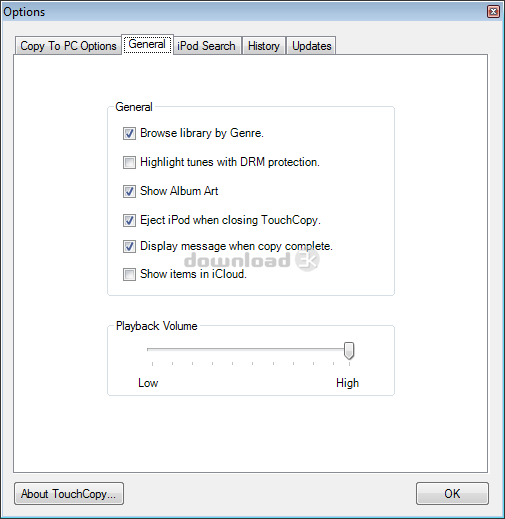The width and height of the screenshot is (505, 519).
Task: Click the downloadEK watermark logo
Action: coord(252,260)
